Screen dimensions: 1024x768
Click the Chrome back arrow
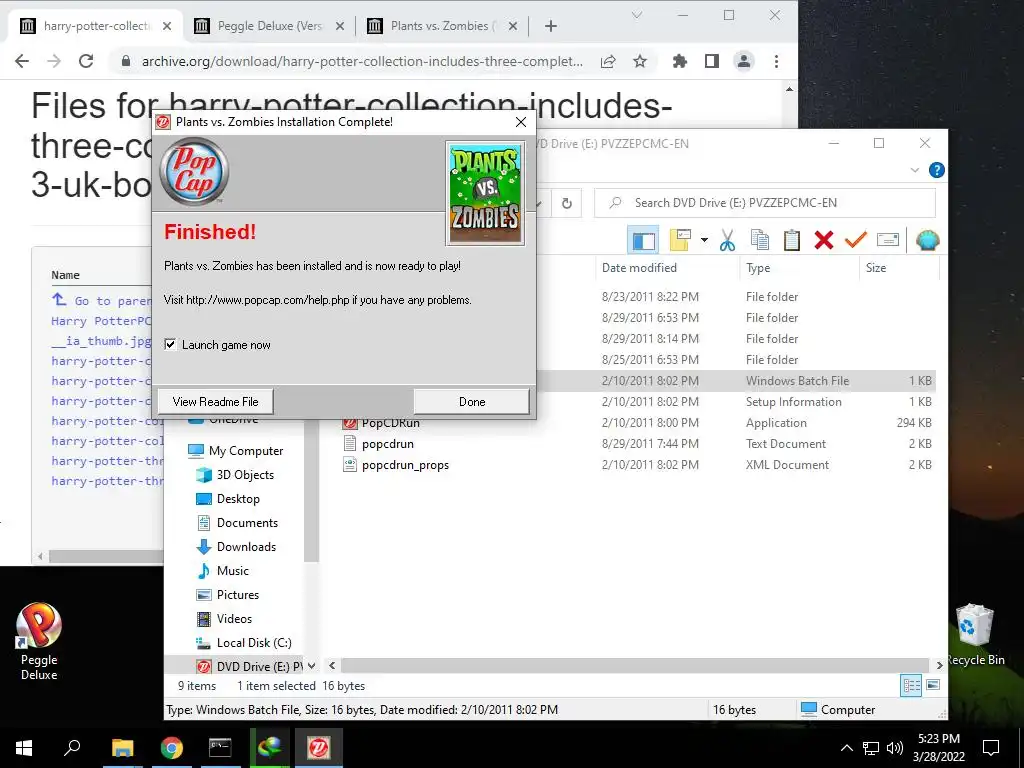coord(22,61)
